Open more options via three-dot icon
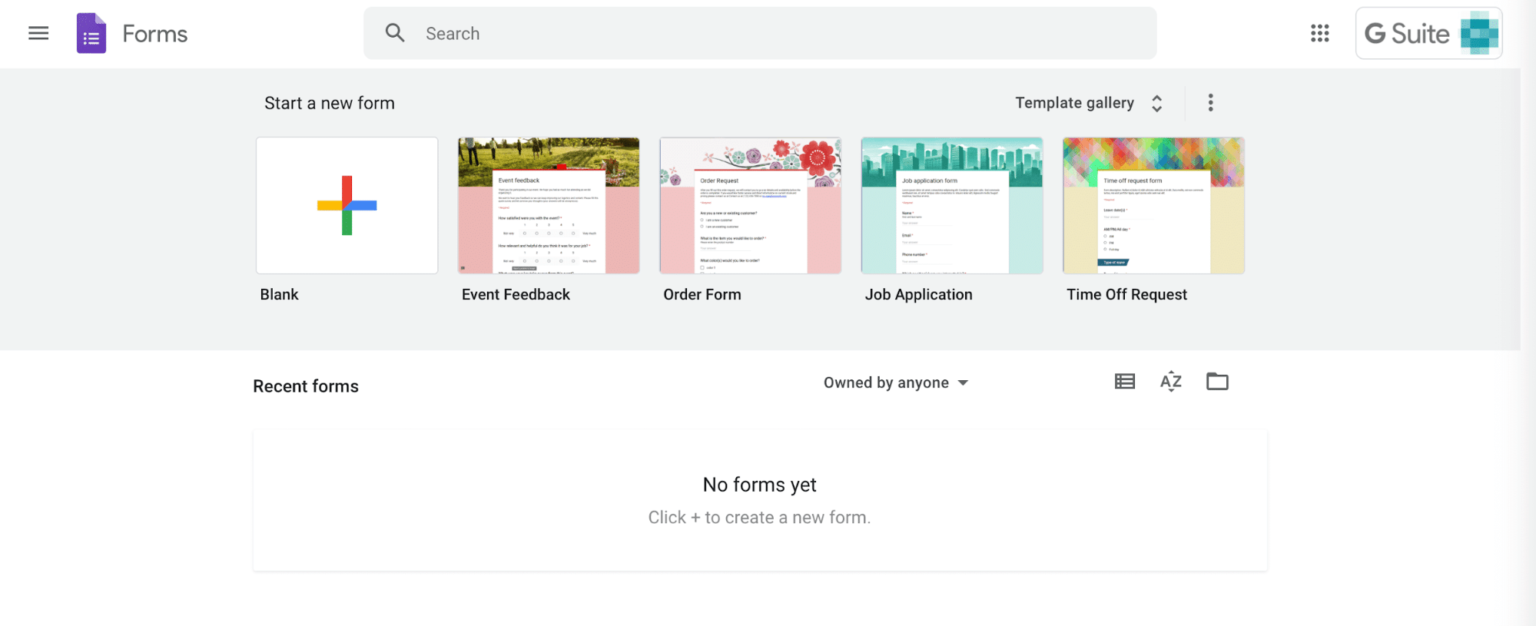Image resolution: width=1536 pixels, height=626 pixels. click(x=1210, y=102)
